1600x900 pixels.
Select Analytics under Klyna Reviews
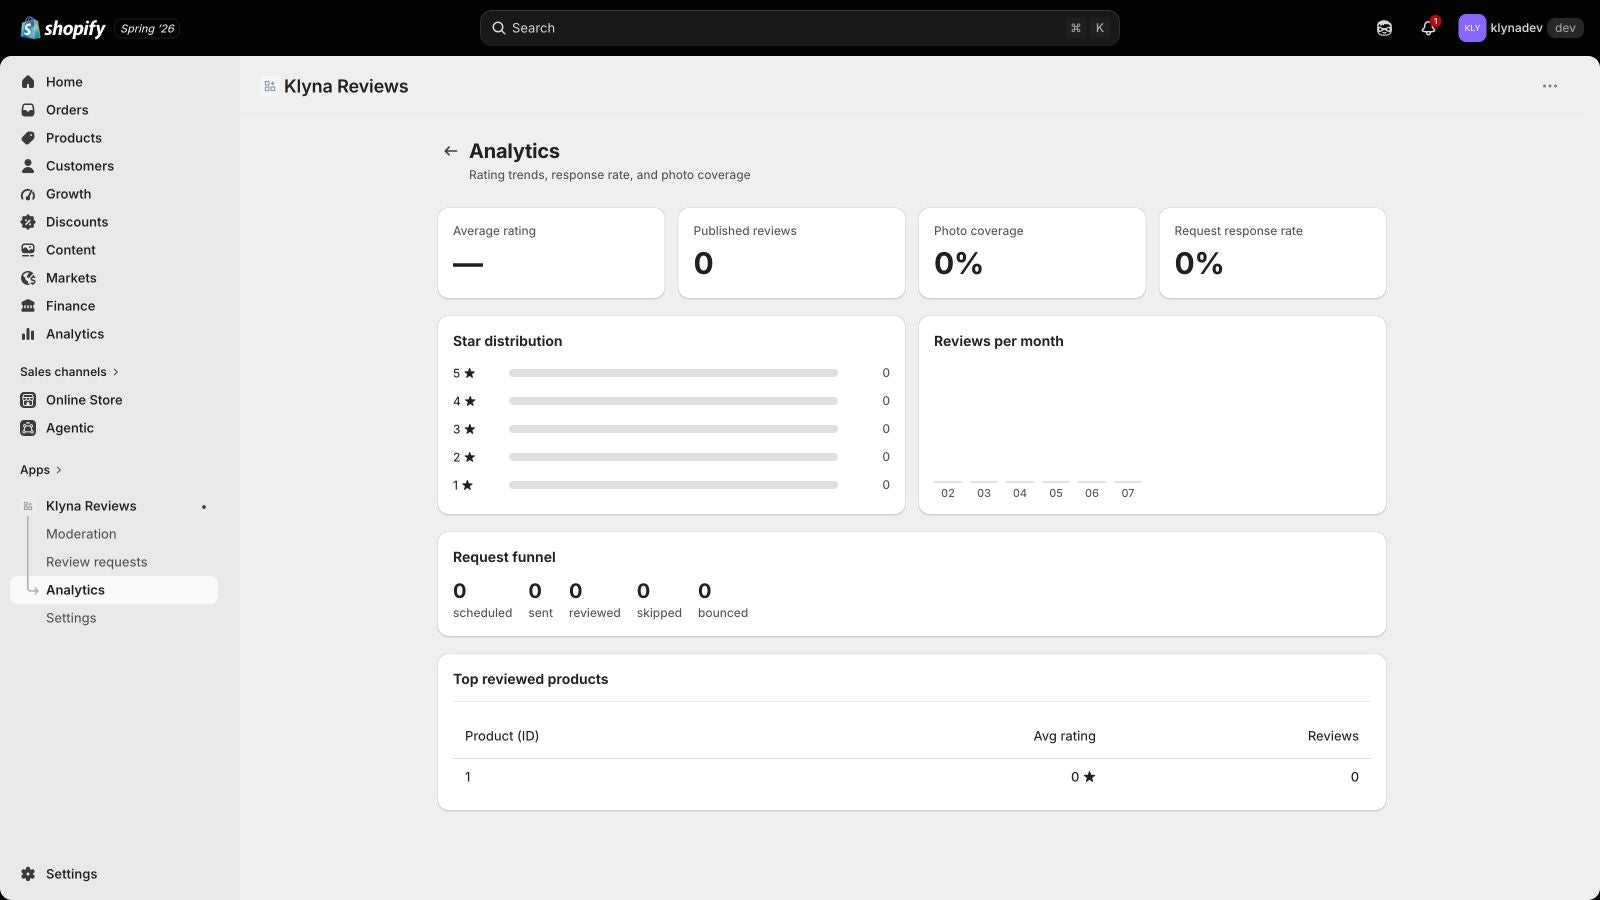[114, 590]
